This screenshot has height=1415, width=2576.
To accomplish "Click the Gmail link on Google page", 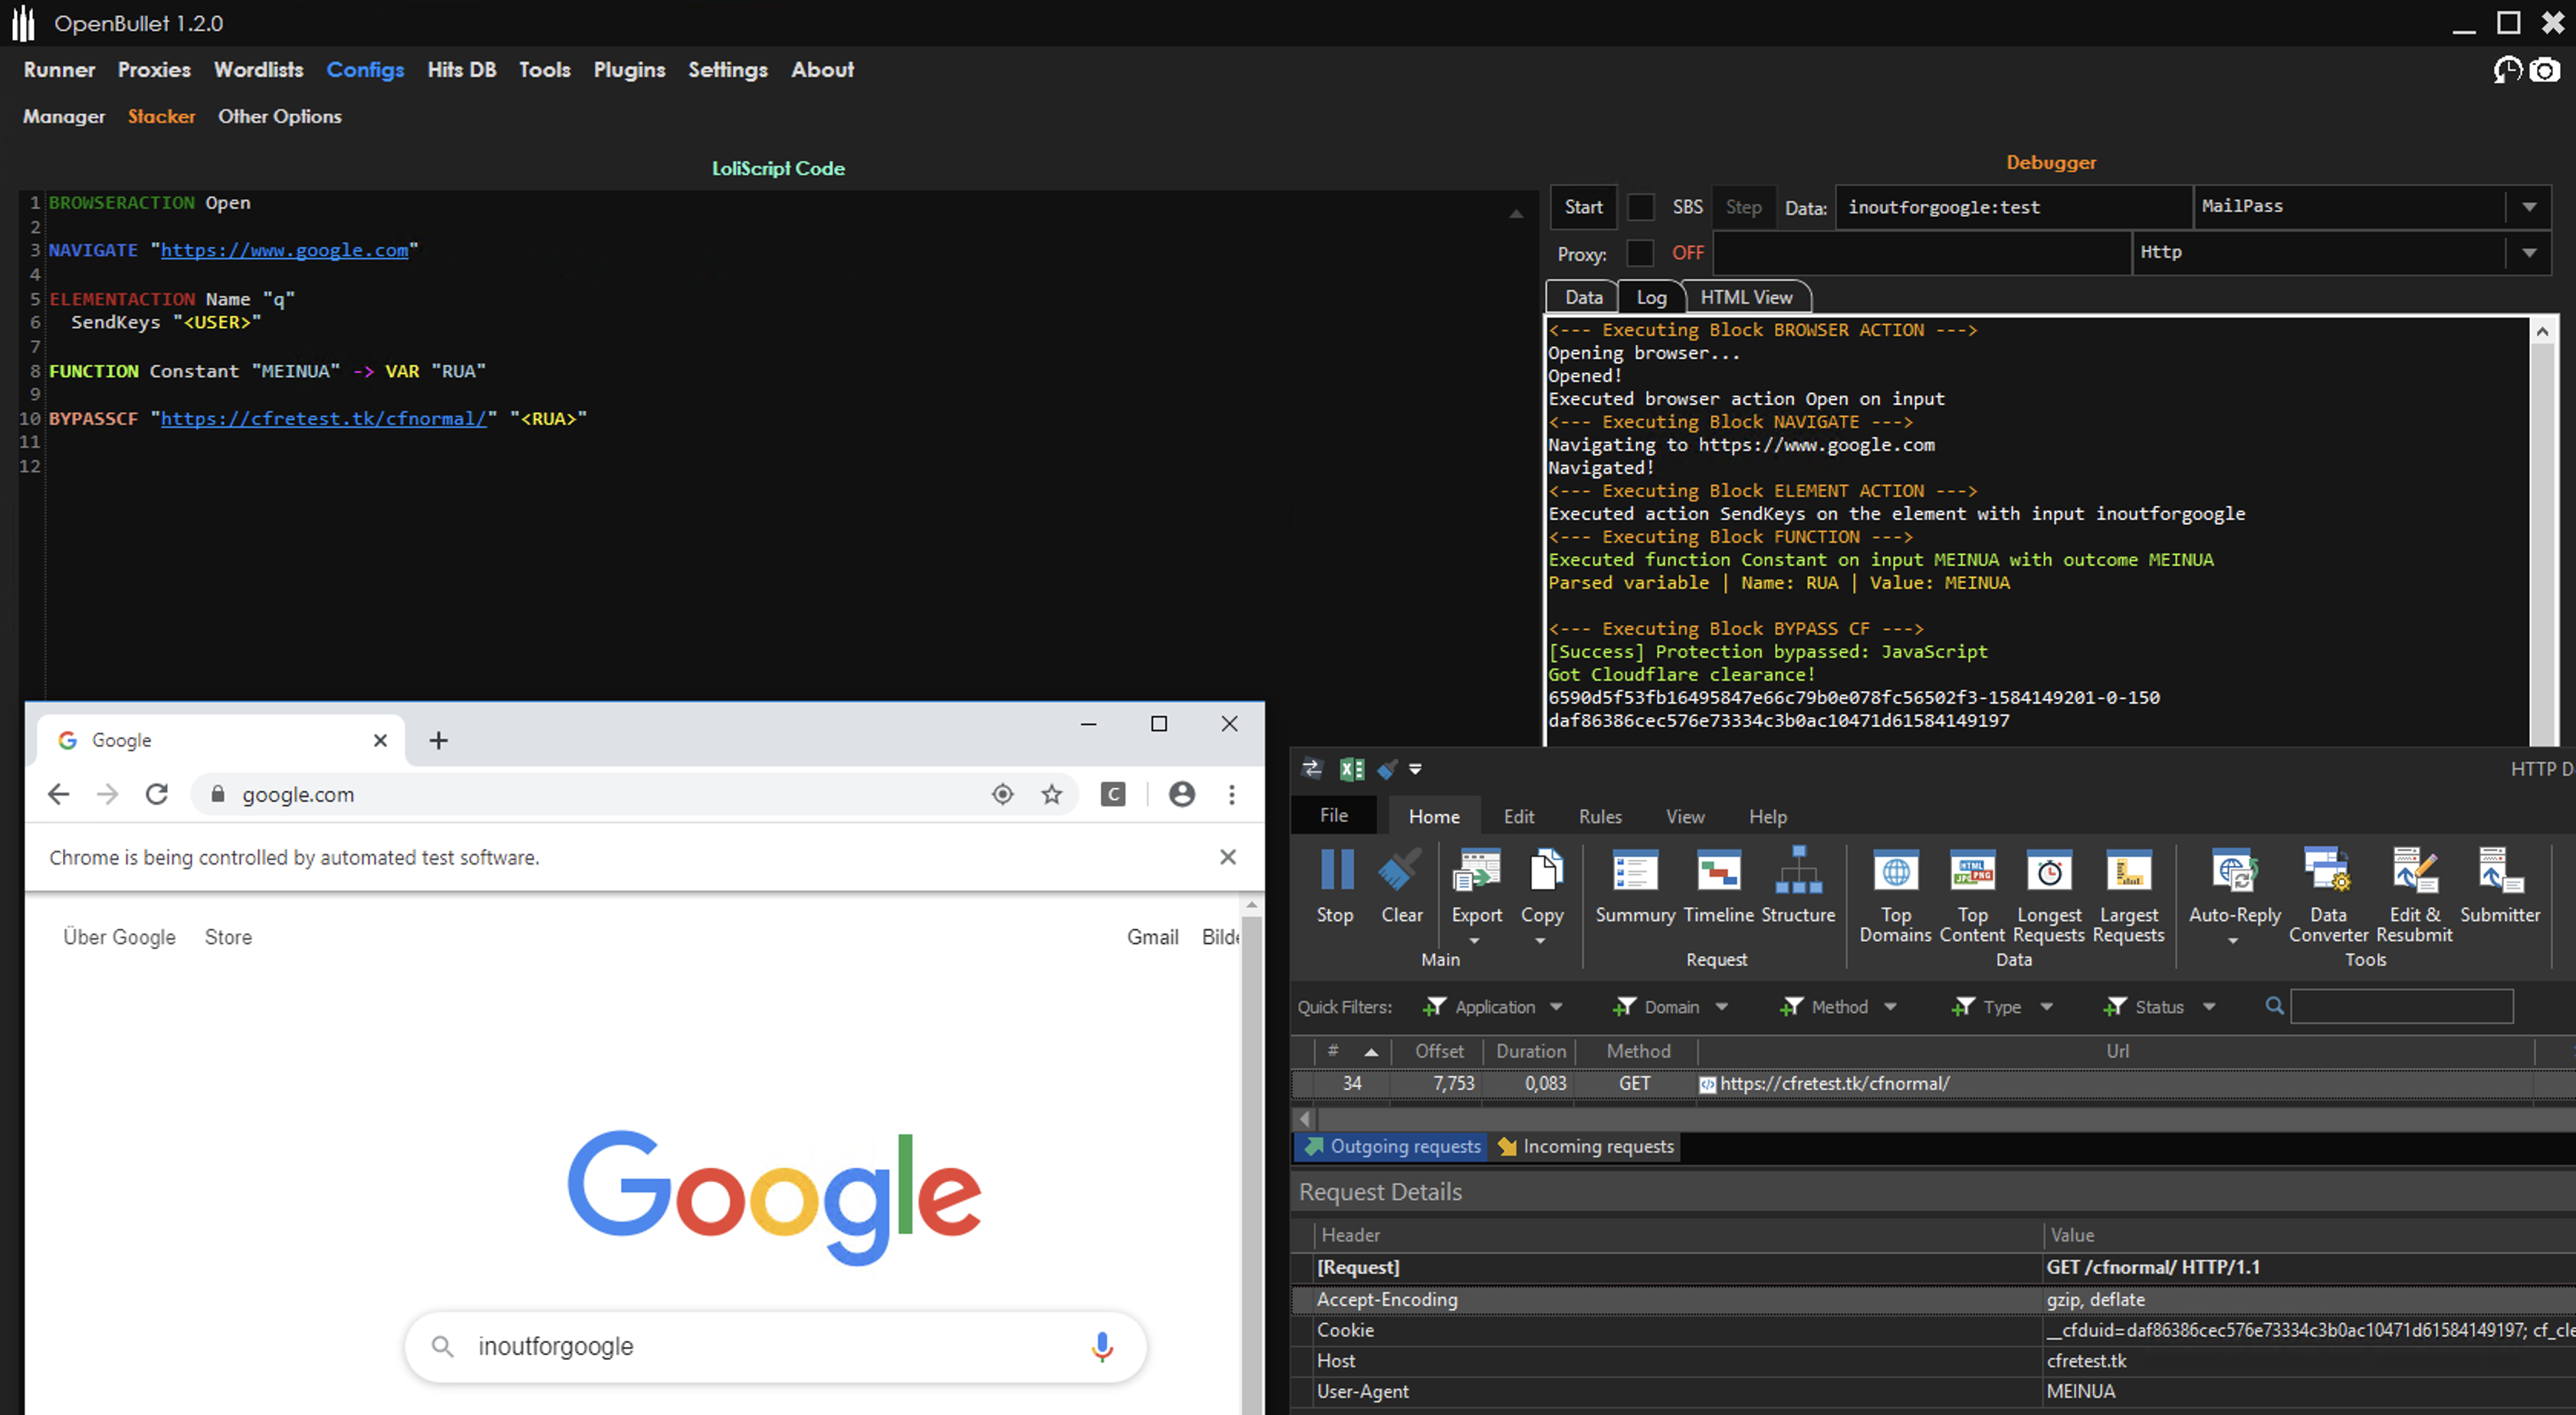I will point(1152,937).
